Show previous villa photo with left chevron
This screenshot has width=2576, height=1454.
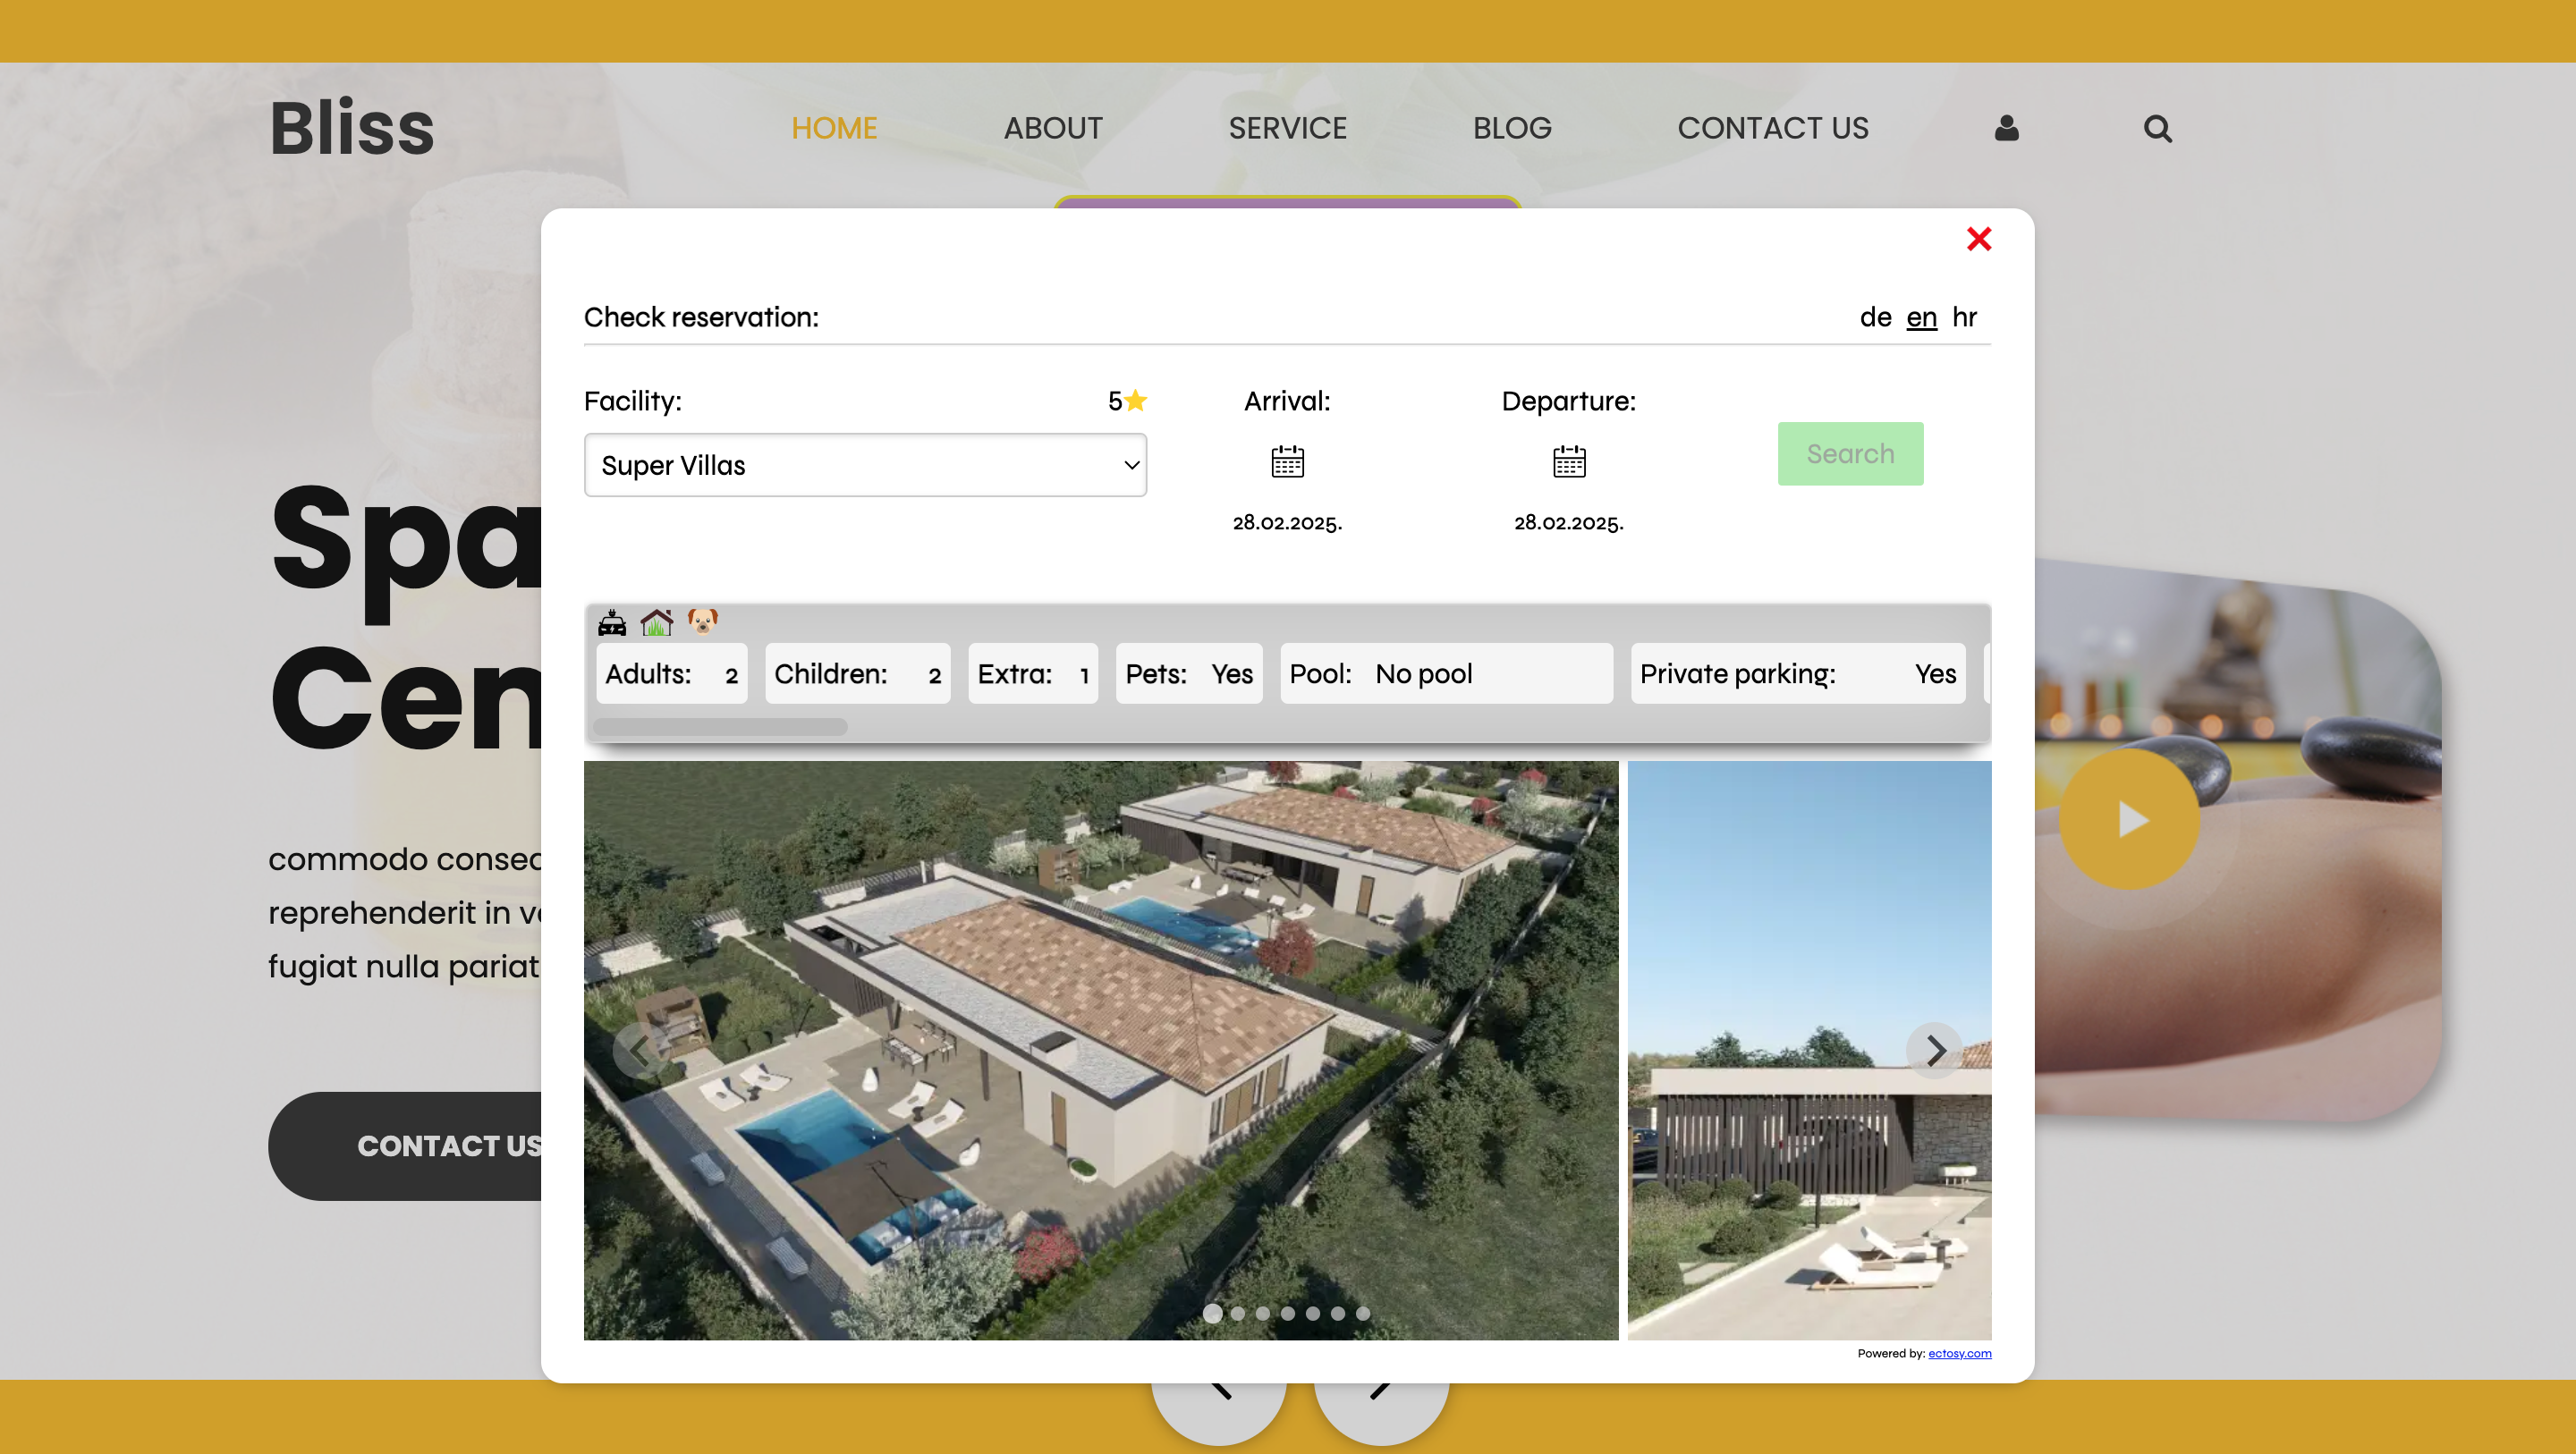(x=640, y=1050)
